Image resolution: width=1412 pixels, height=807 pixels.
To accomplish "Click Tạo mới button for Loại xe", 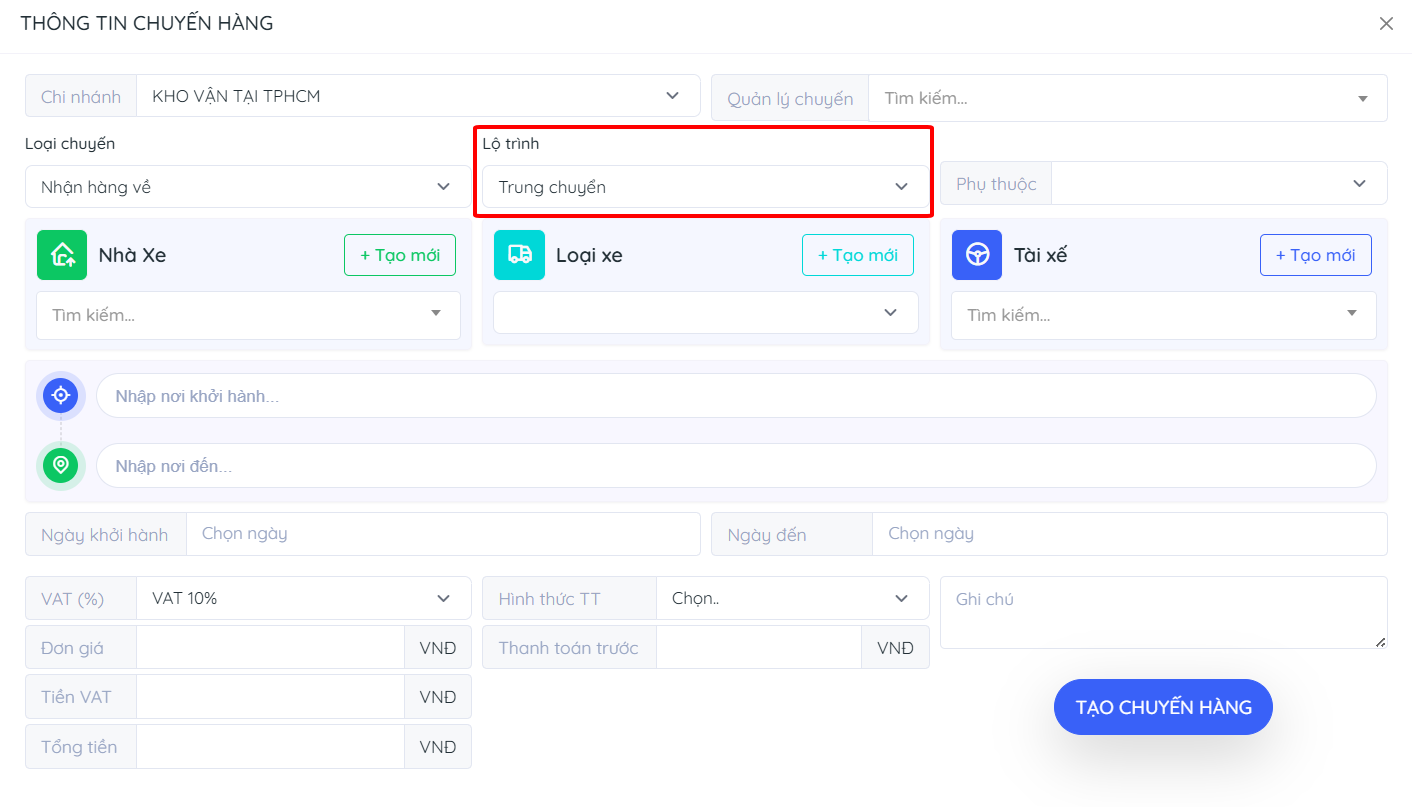I will (857, 255).
